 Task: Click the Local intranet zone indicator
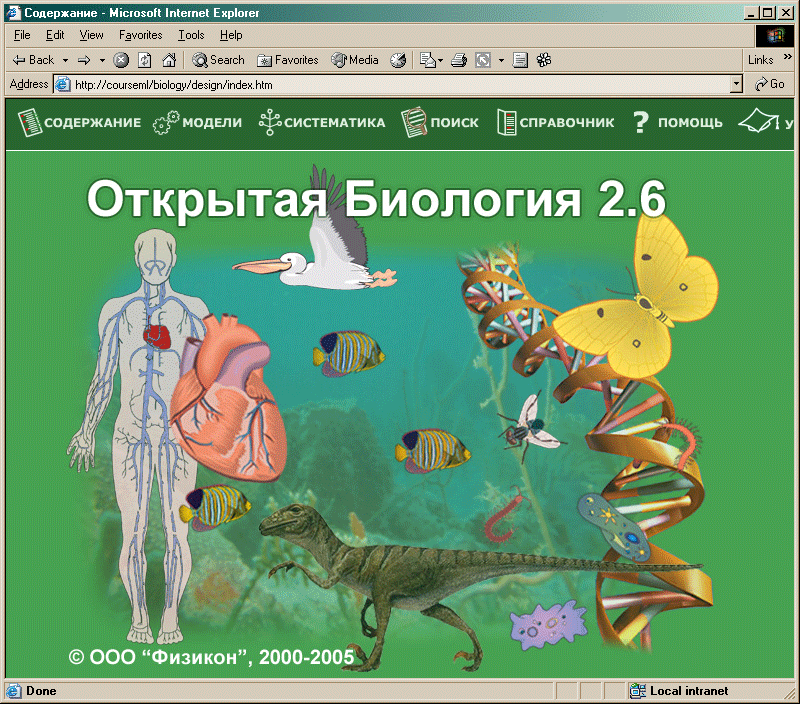click(680, 691)
